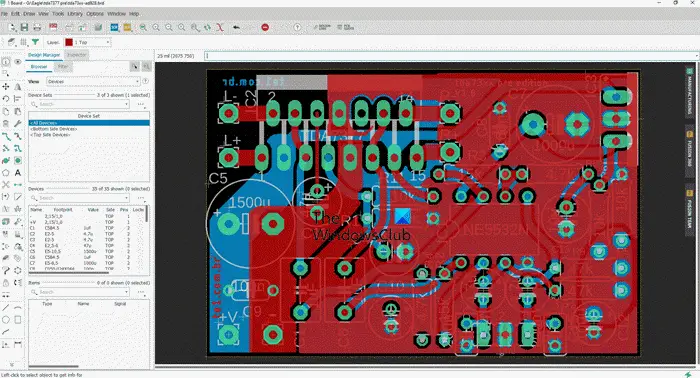
Task: Select the Copy tool
Action: click(x=6, y=111)
